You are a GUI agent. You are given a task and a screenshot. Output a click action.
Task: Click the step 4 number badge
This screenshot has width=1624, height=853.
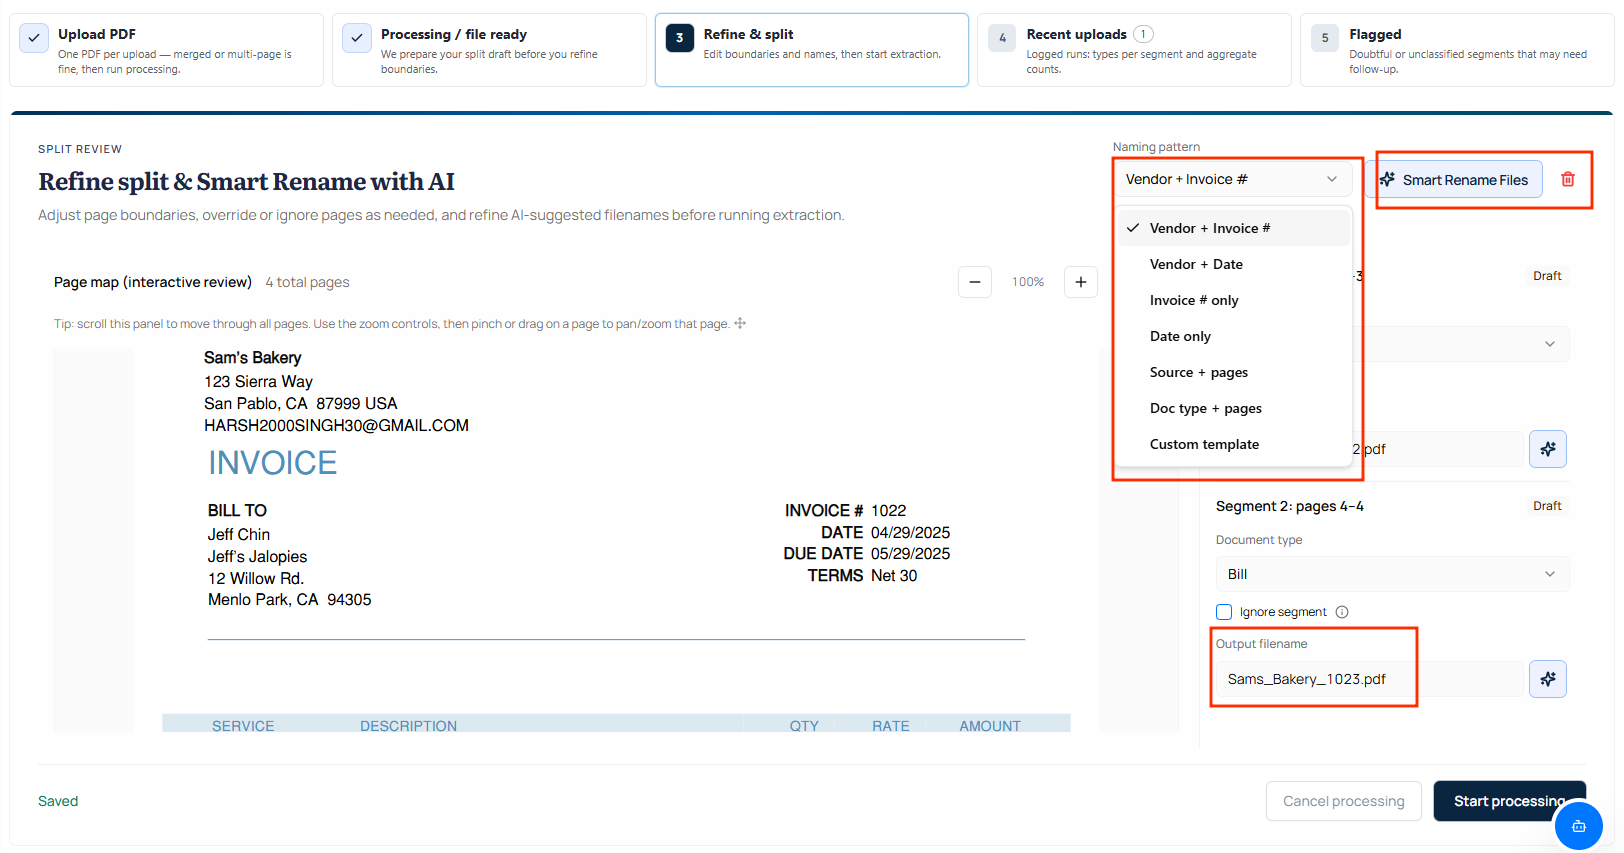[1003, 38]
